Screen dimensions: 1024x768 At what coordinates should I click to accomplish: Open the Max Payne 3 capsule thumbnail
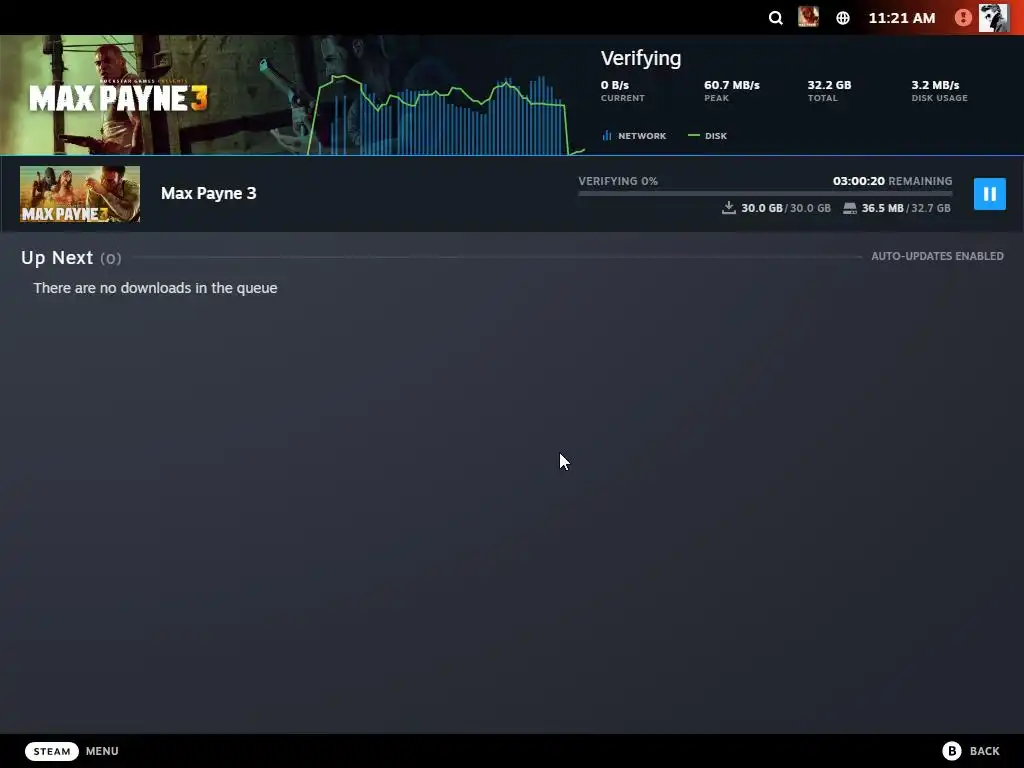[x=80, y=194]
